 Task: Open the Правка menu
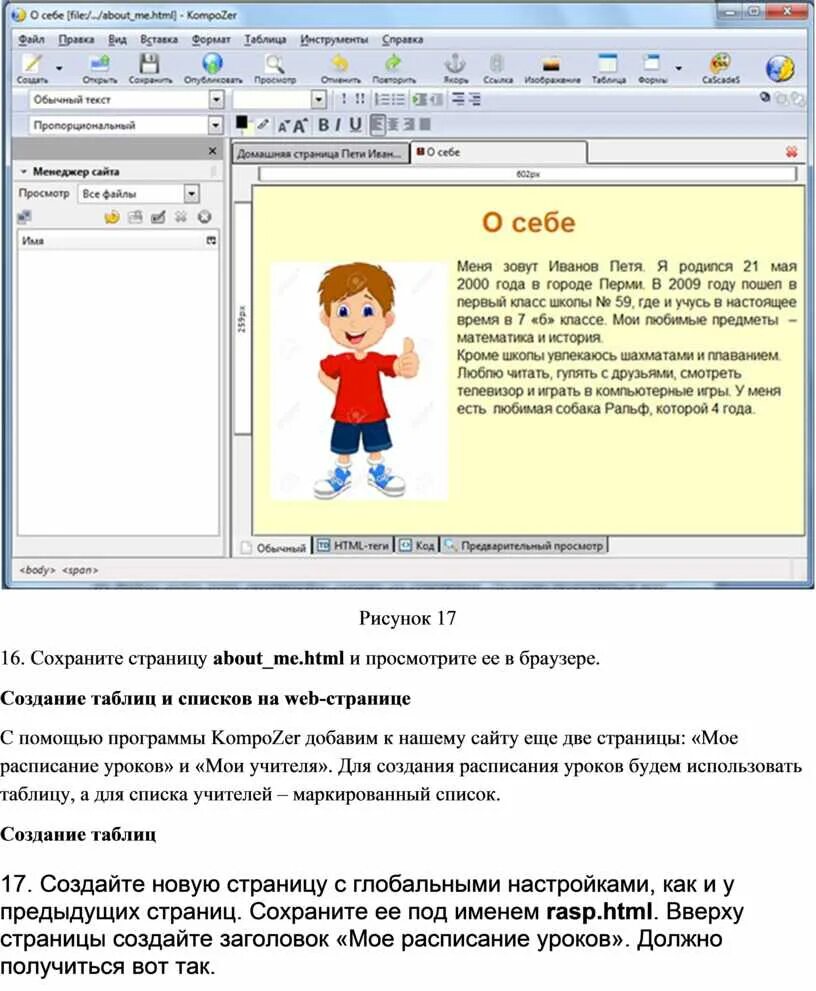coord(76,39)
